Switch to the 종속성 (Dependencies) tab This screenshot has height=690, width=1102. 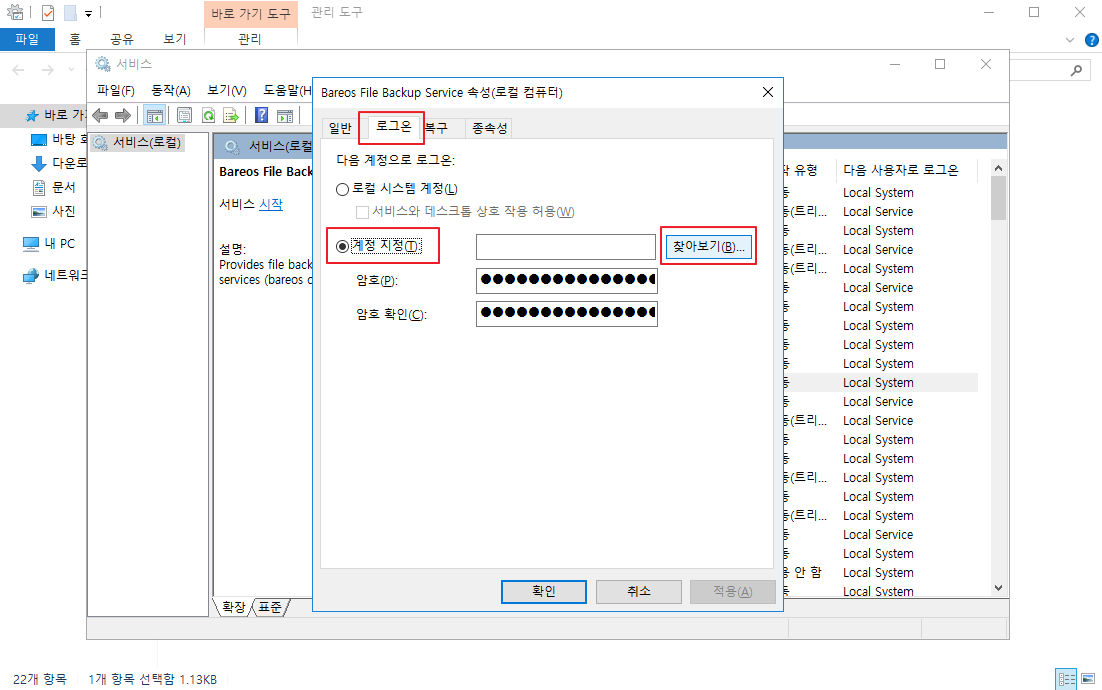point(489,128)
